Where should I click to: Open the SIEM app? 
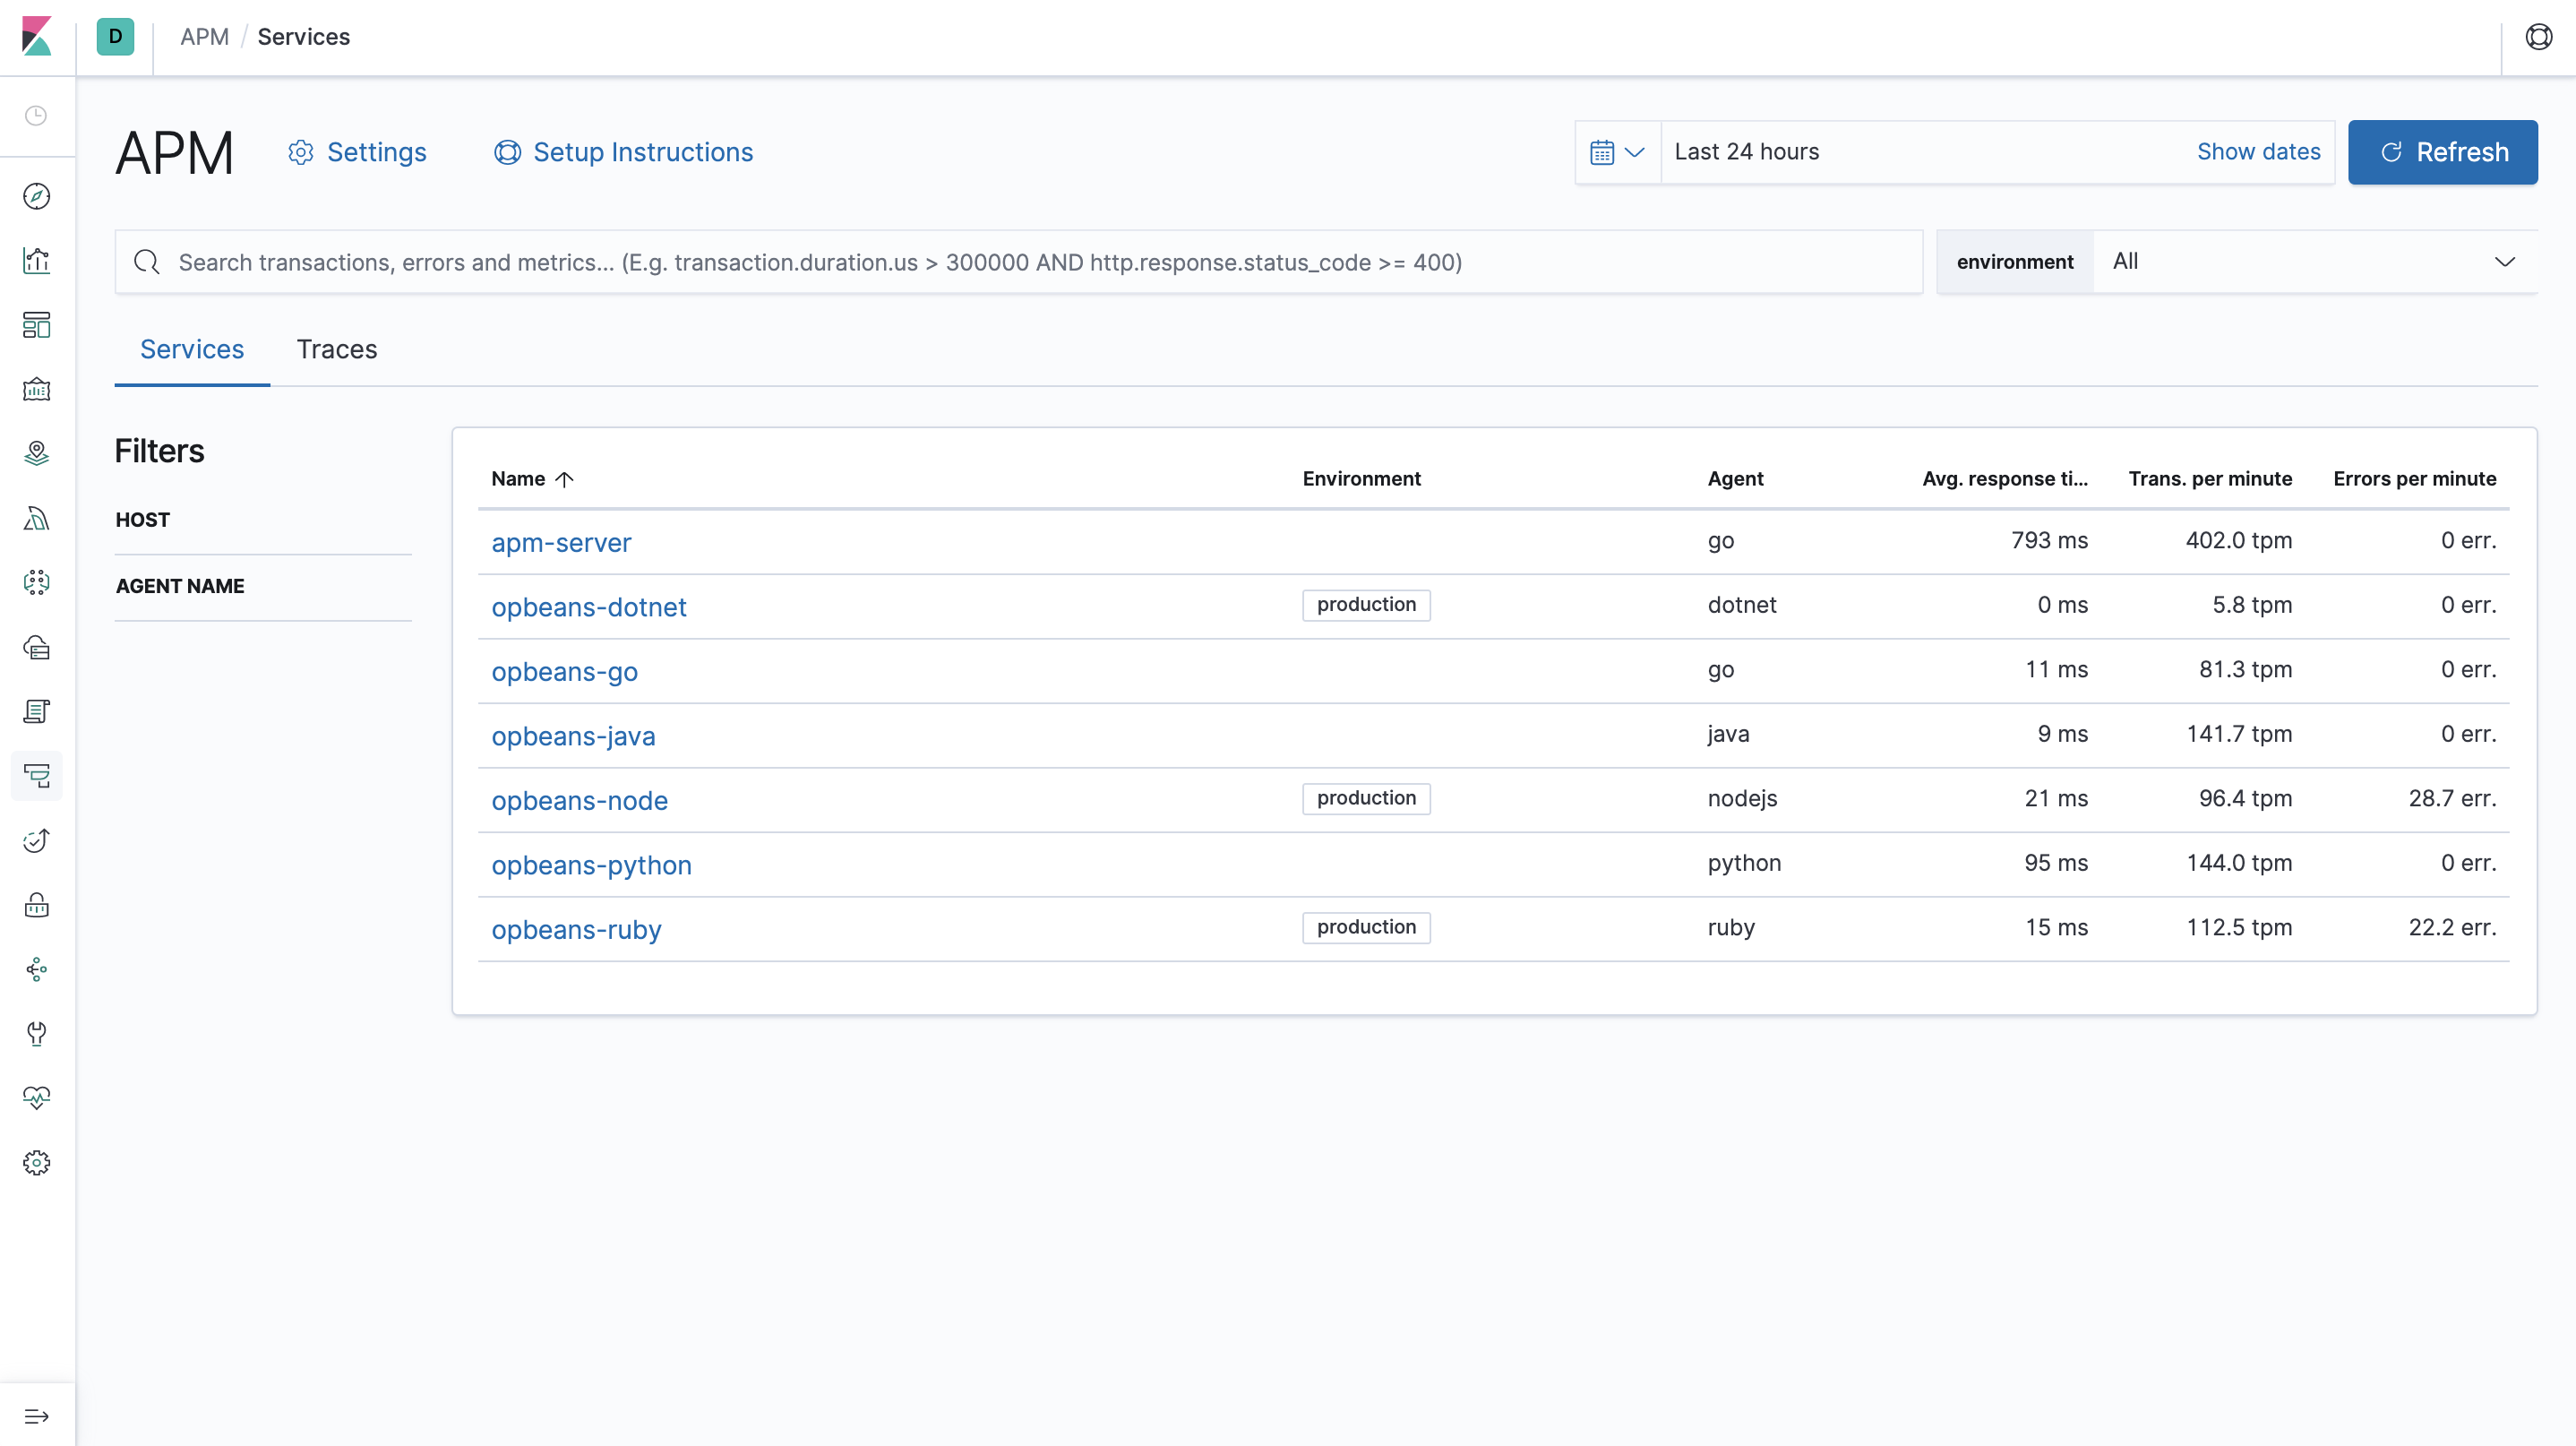(x=36, y=905)
